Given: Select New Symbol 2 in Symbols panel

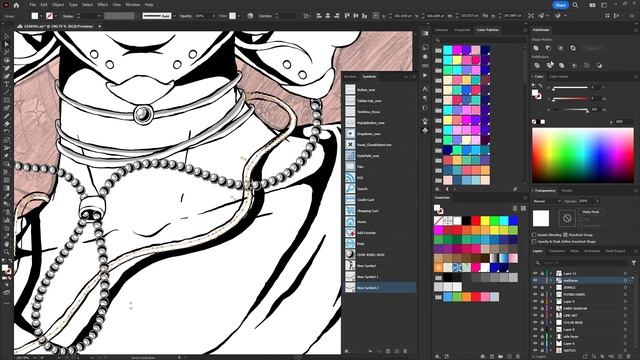Looking at the screenshot, I should [x=380, y=288].
